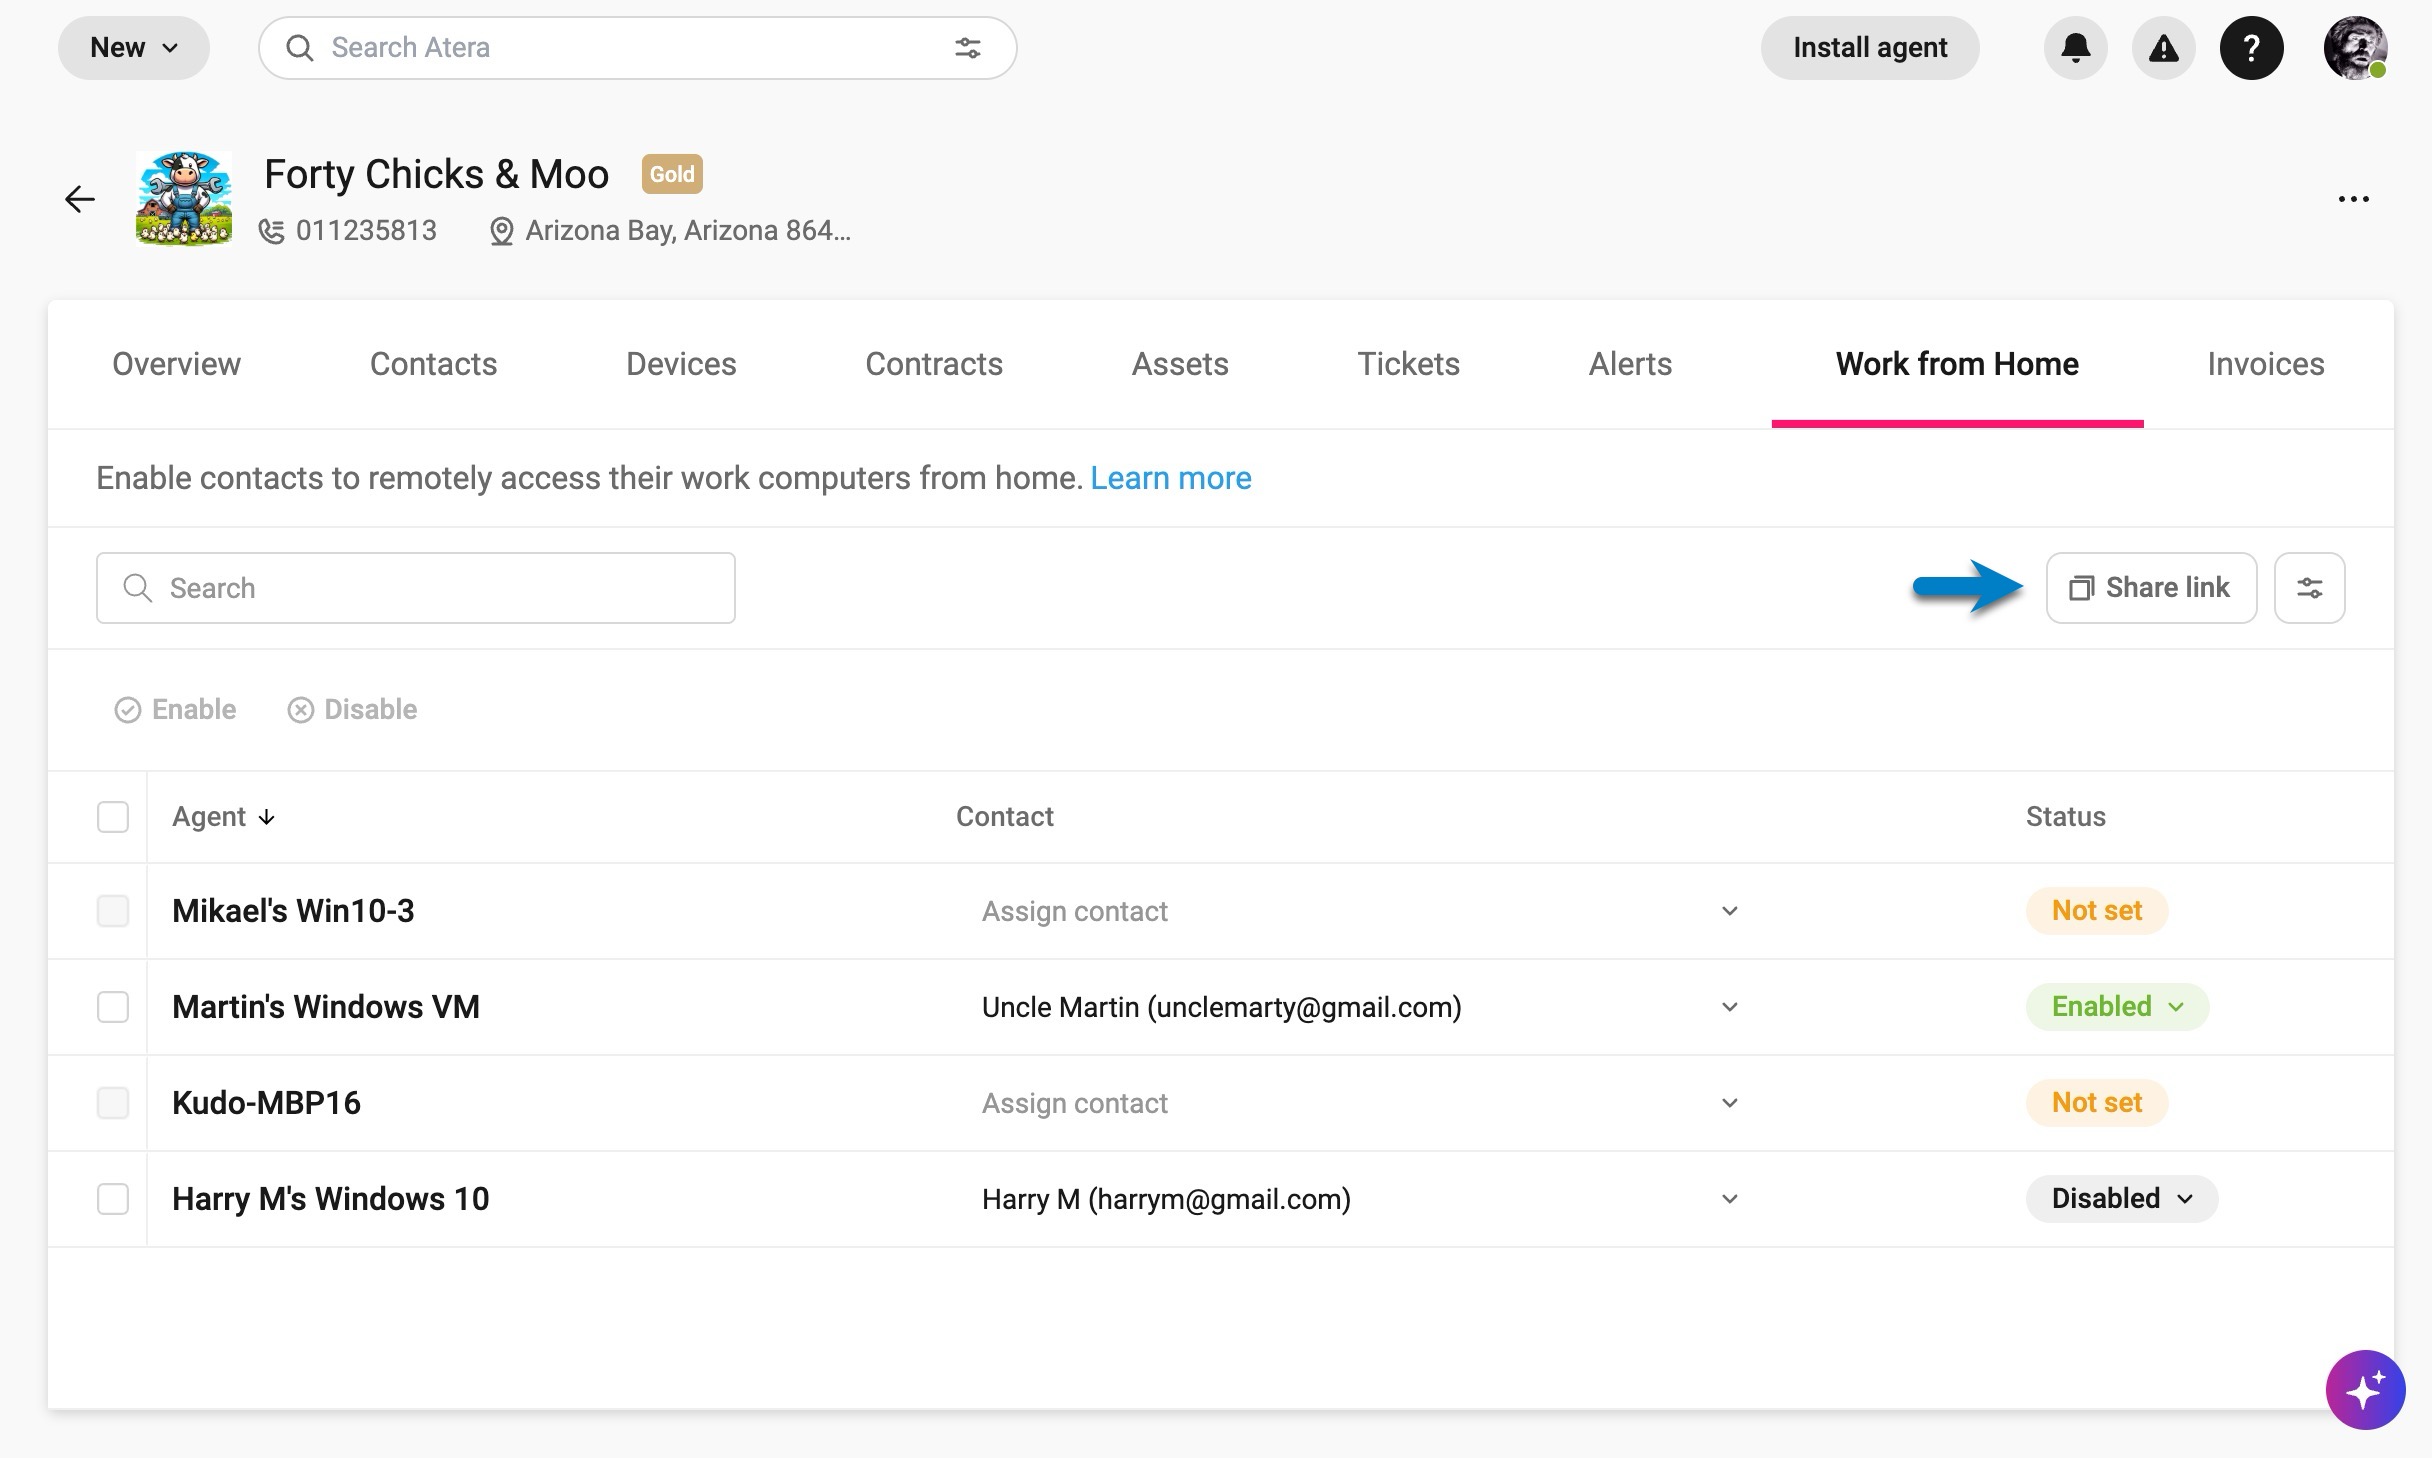Open the help question mark icon
Screen dimensions: 2432x1458
(2251, 48)
